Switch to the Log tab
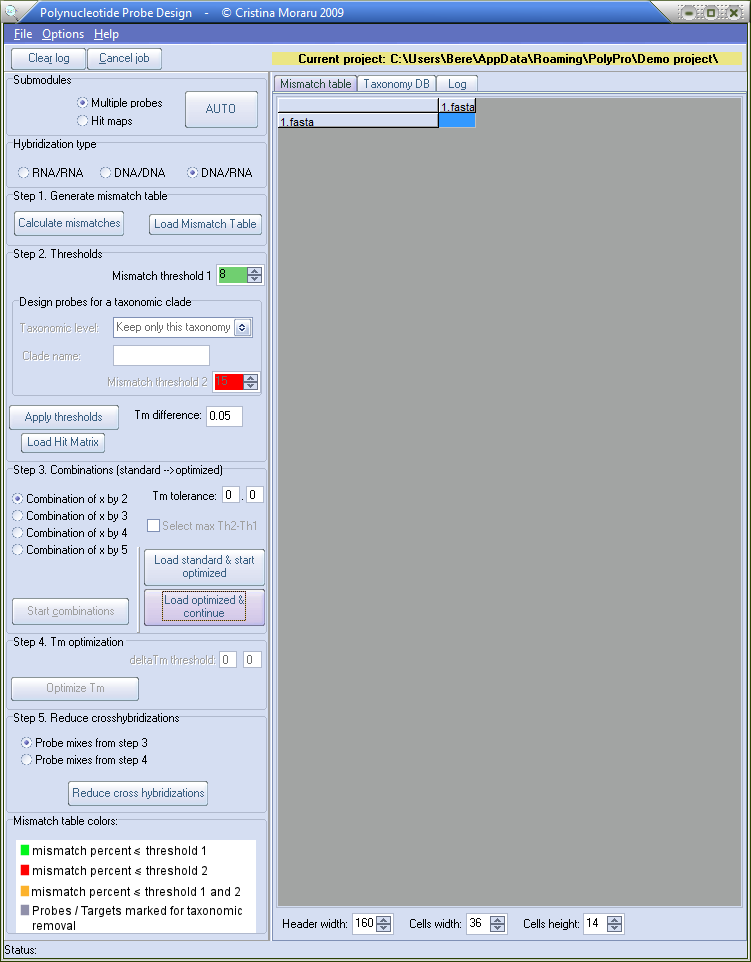This screenshot has width=751, height=962. [456, 84]
